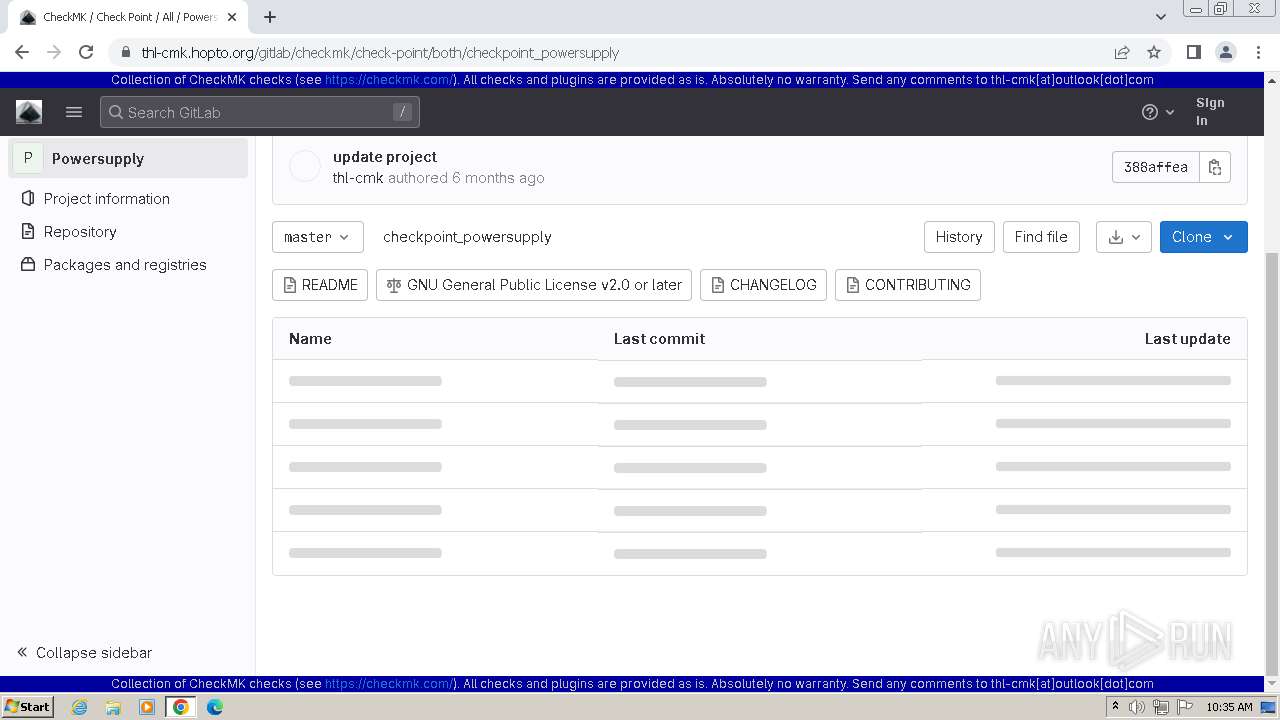Open the Help question-mark menu
The height and width of the screenshot is (720, 1280).
pyautogui.click(x=1158, y=112)
